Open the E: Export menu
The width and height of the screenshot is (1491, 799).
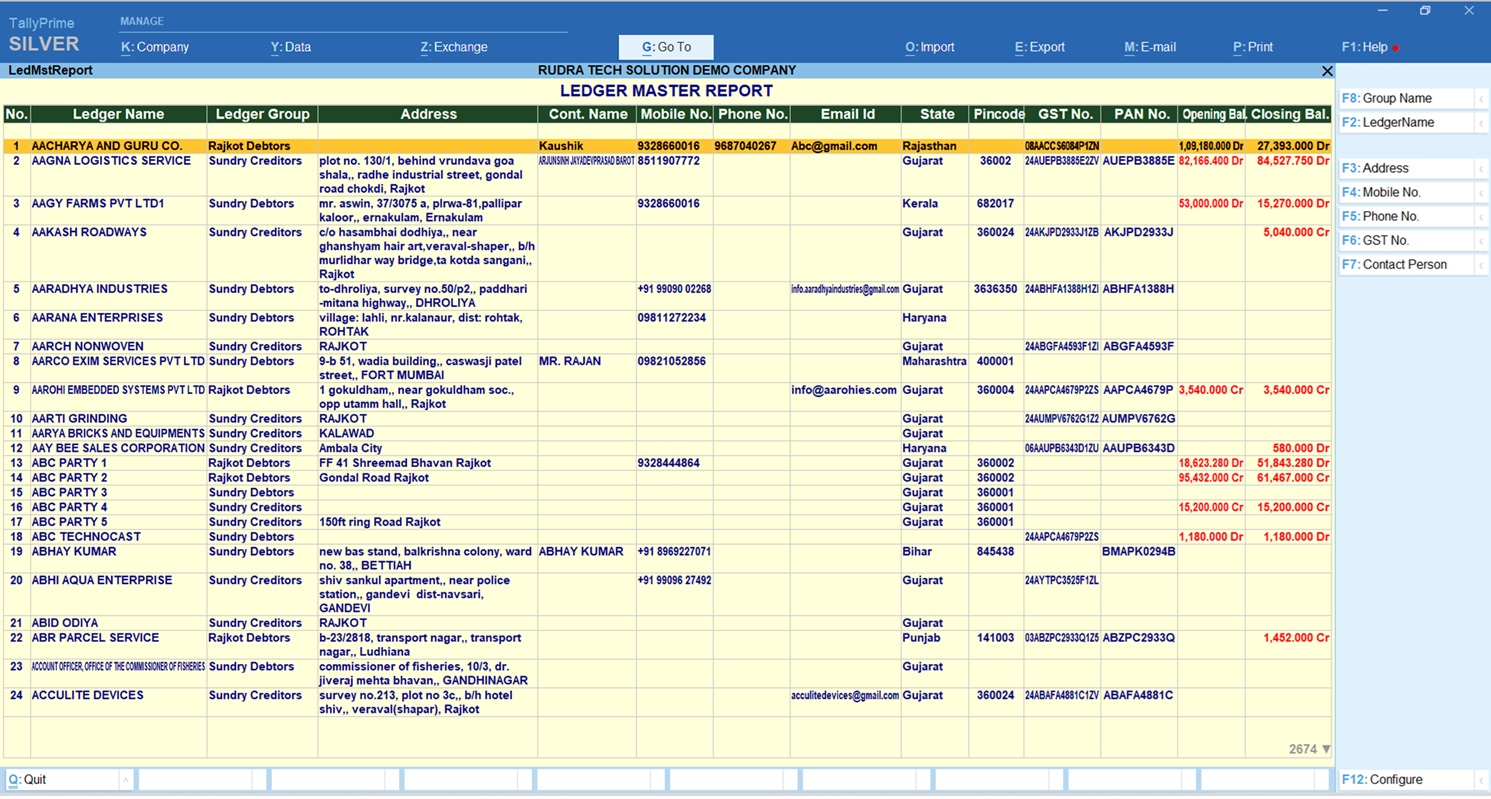pyautogui.click(x=1040, y=47)
